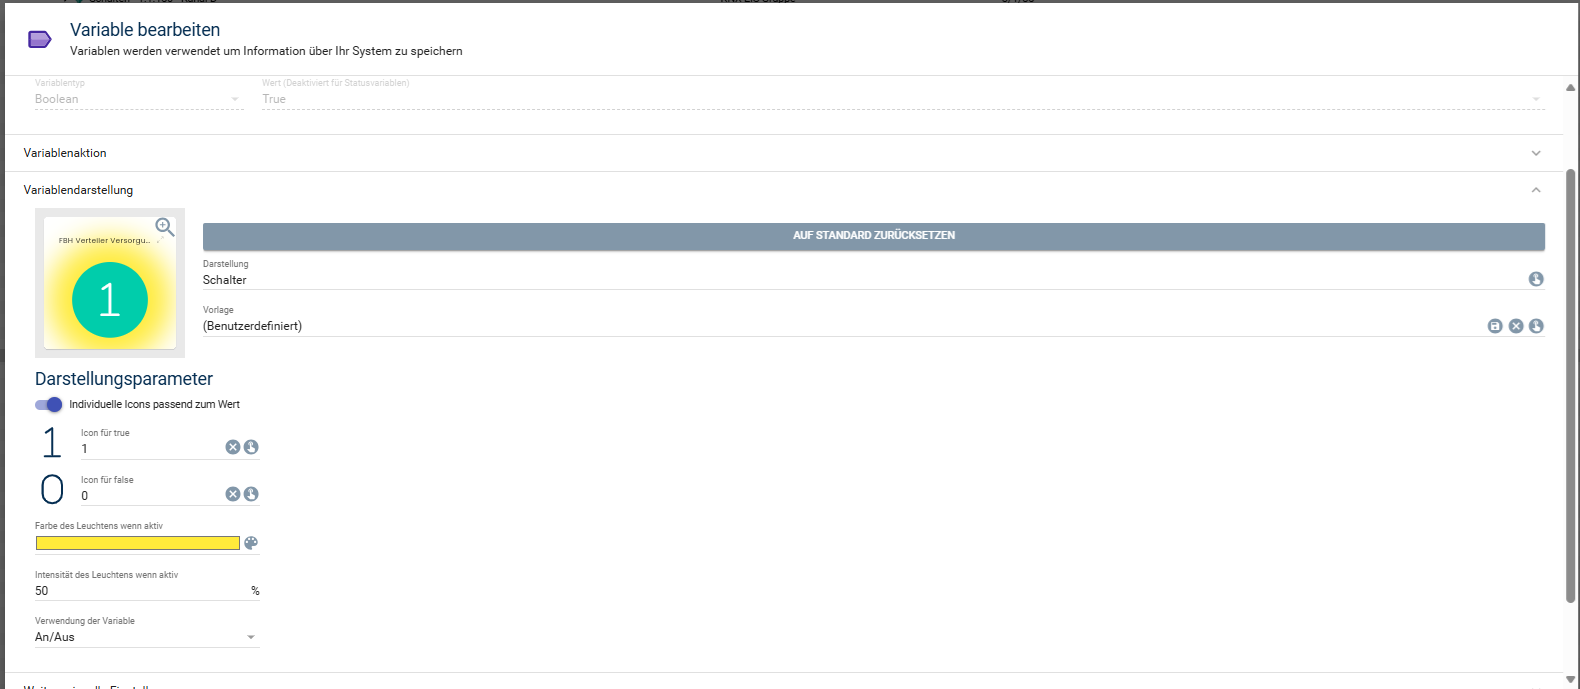Choose an icon for the false state
The image size is (1580, 689).
coord(251,494)
